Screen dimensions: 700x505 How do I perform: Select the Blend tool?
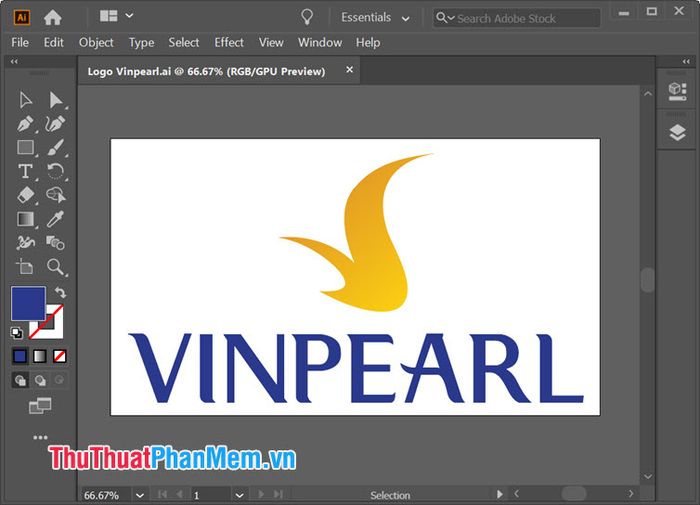[55, 243]
